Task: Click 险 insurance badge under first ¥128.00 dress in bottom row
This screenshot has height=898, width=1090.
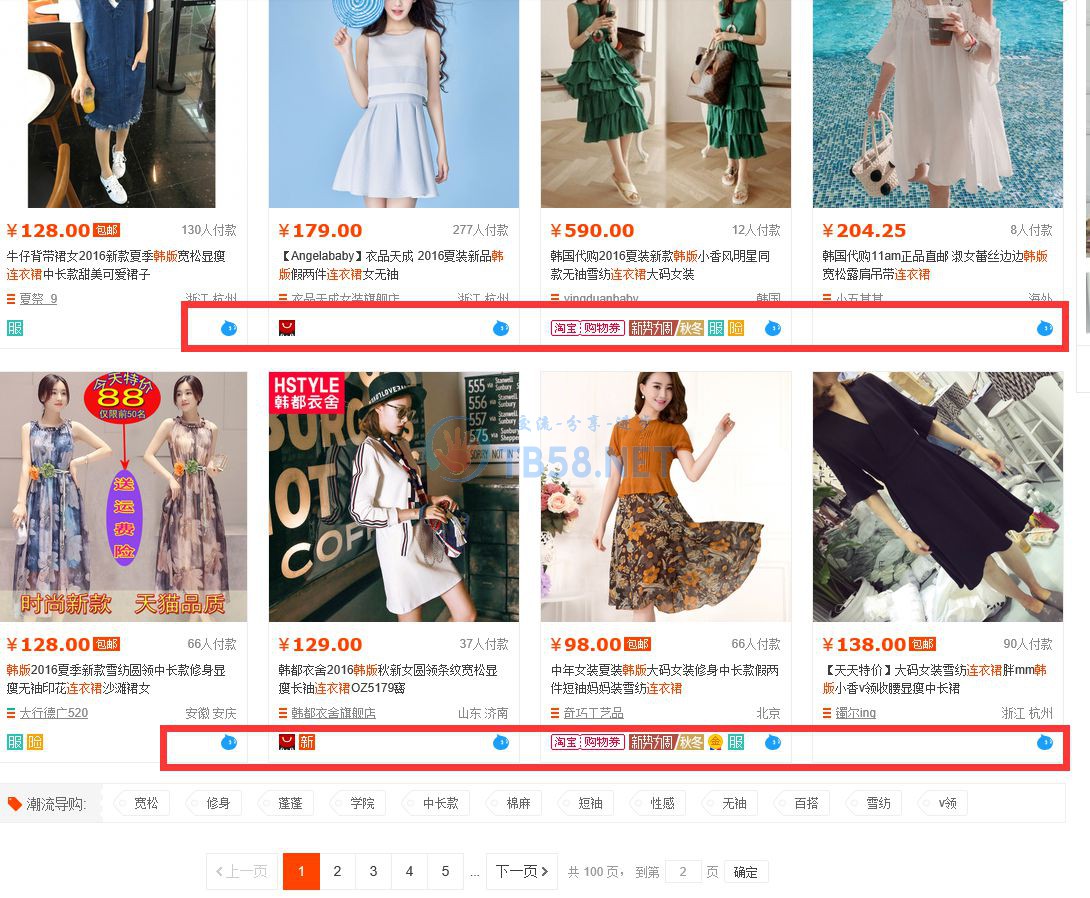Action: [35, 742]
